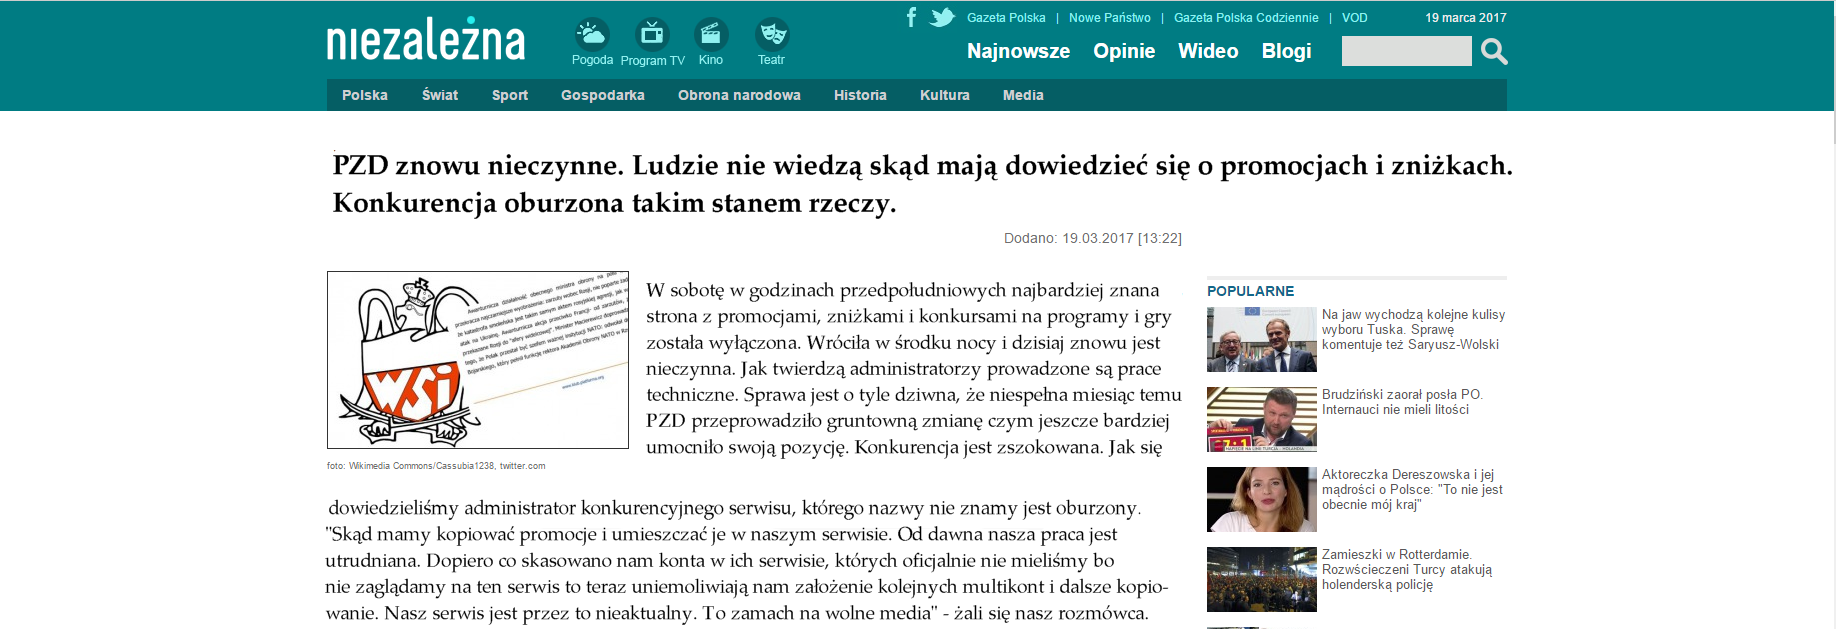Go to Obrona narodowa category
Image resolution: width=1836 pixels, height=629 pixels.
[x=739, y=95]
